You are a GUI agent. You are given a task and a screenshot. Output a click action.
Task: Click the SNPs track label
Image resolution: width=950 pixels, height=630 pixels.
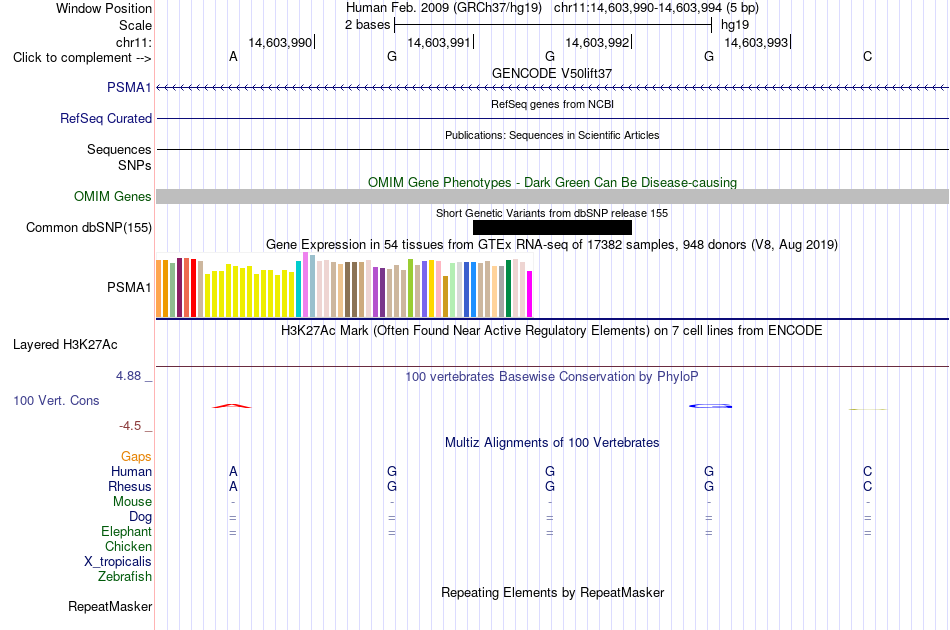(x=135, y=165)
